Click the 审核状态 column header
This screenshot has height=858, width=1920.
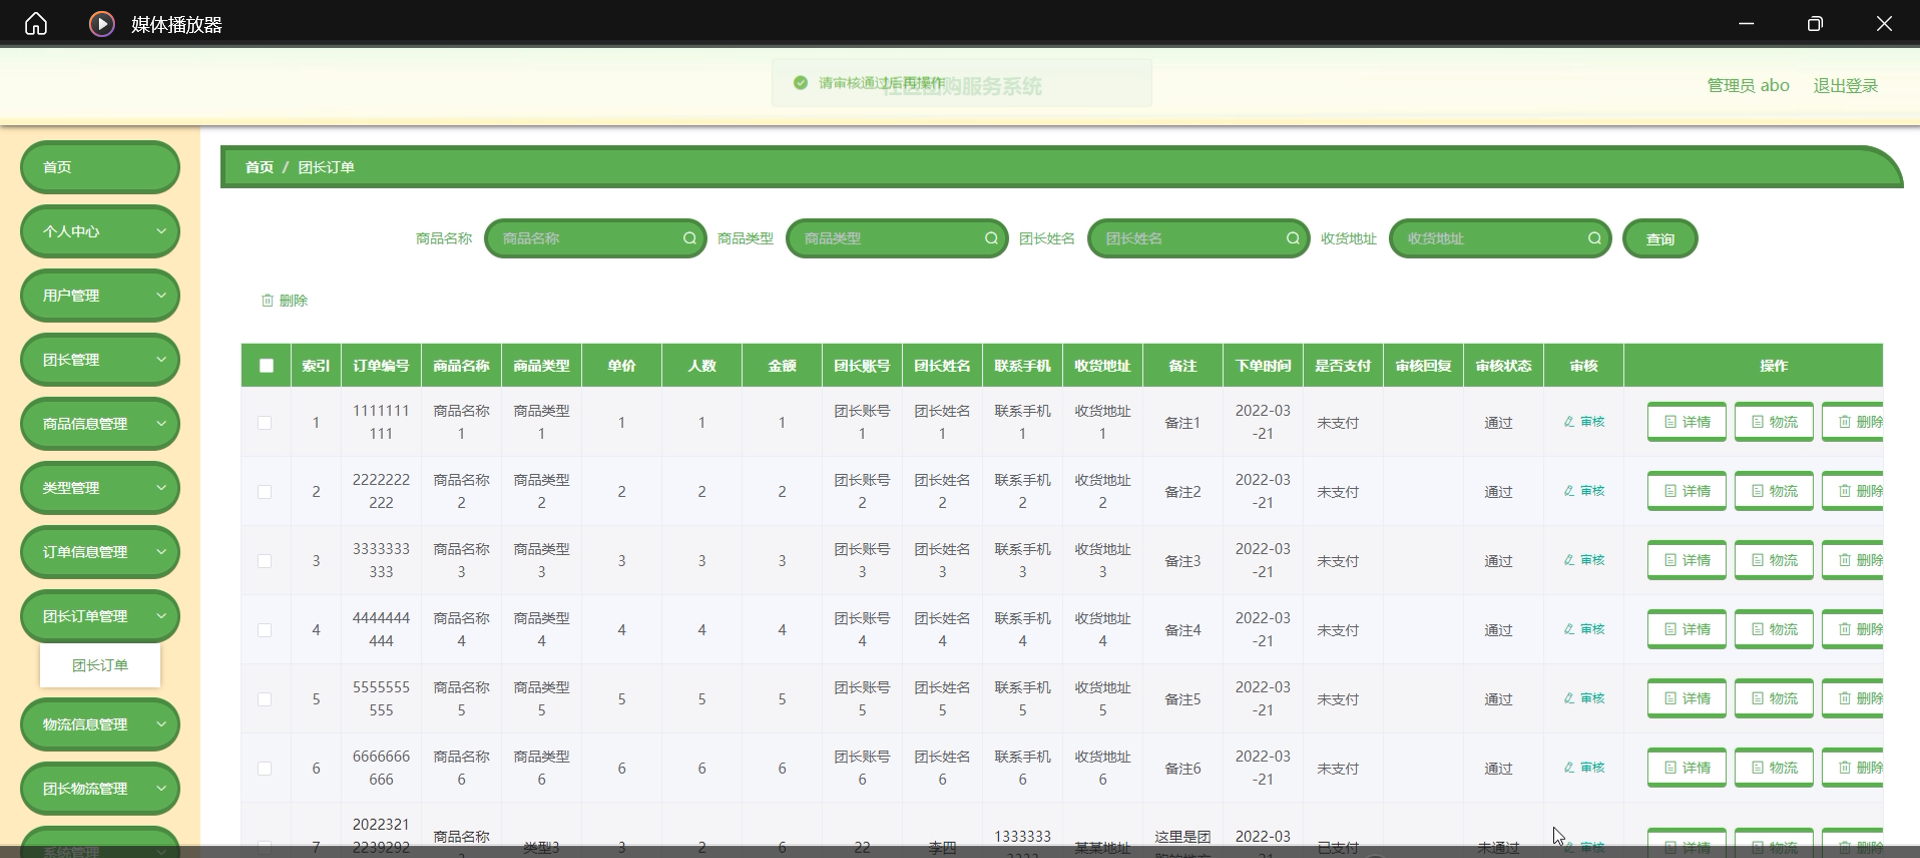[1503, 366]
